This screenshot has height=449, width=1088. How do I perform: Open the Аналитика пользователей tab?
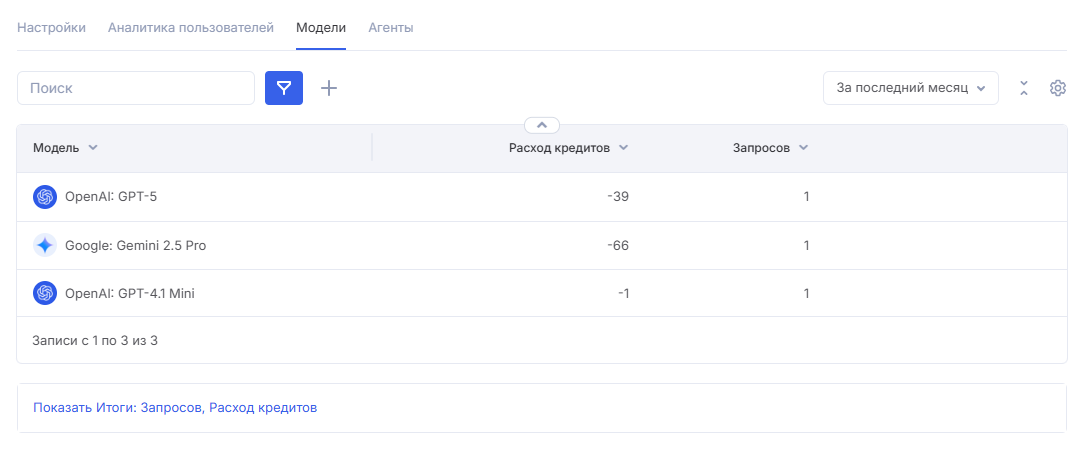pyautogui.click(x=191, y=28)
